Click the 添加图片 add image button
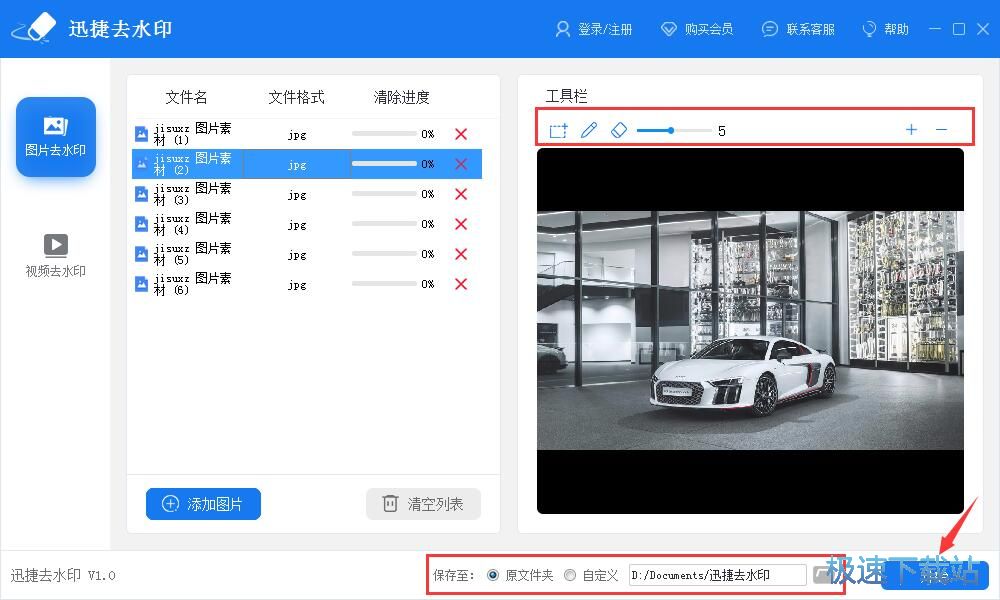Viewport: 1000px width, 600px height. pos(203,504)
